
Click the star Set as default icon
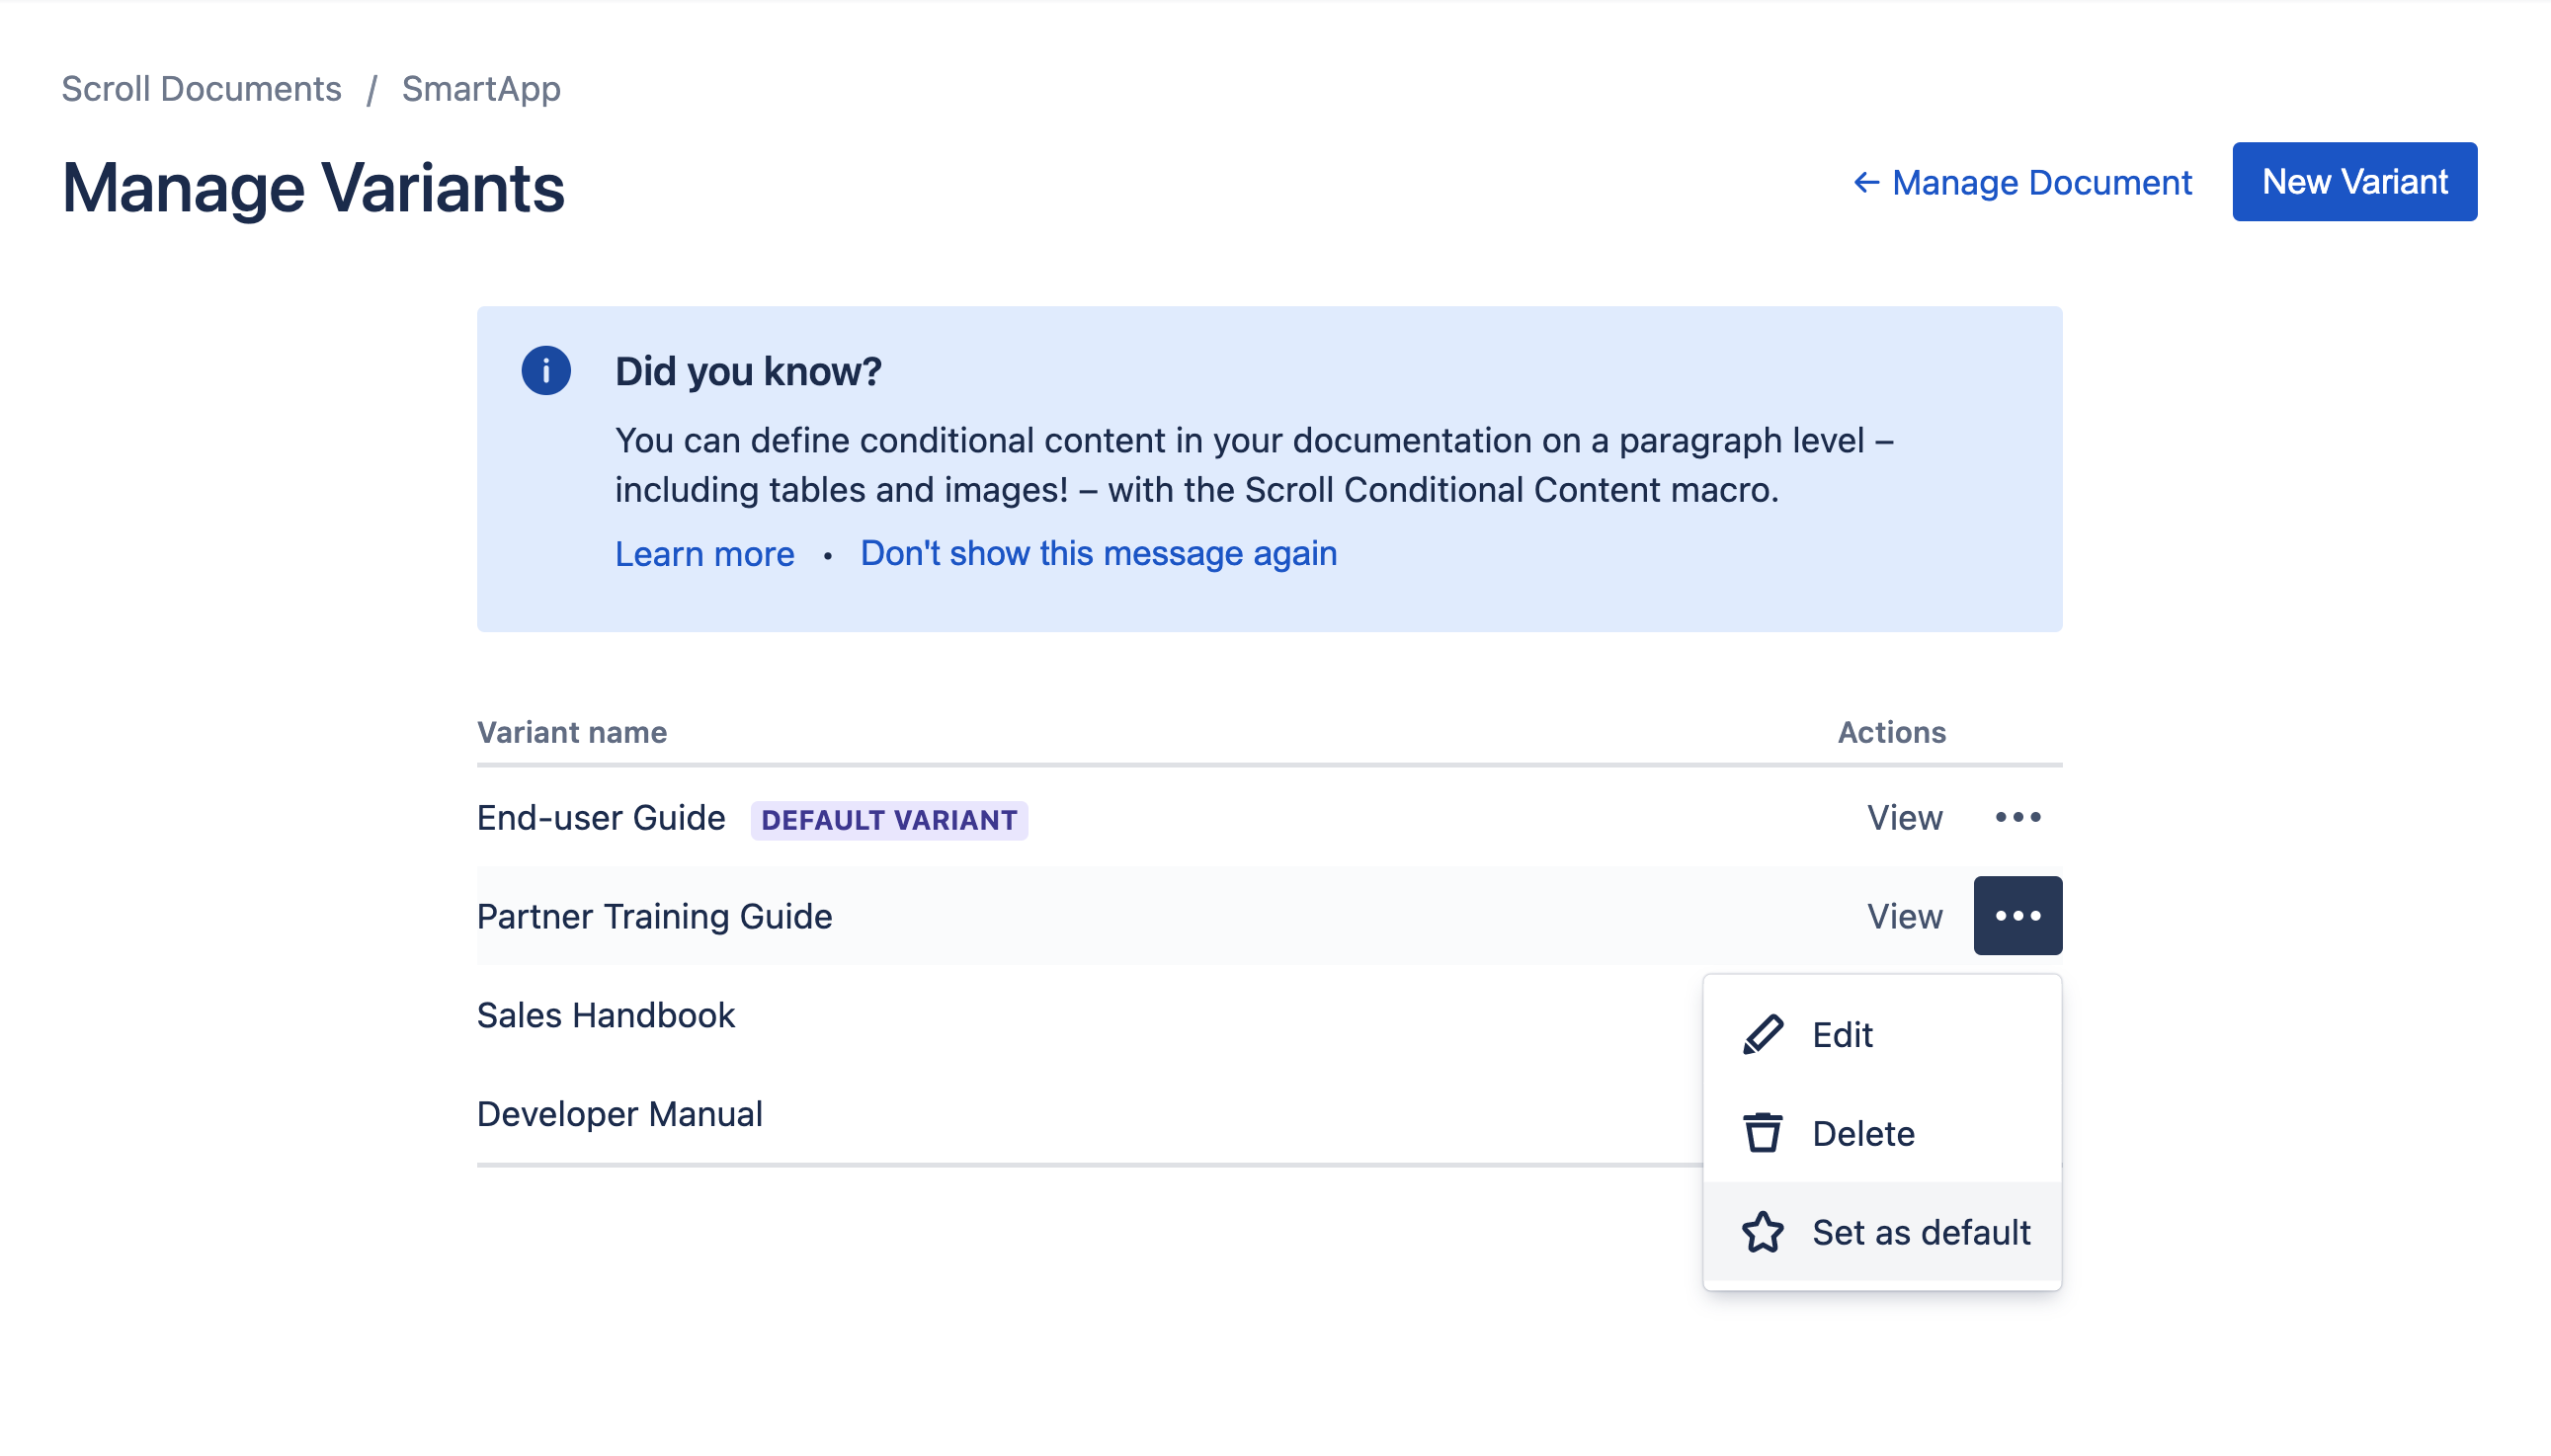tap(1762, 1232)
